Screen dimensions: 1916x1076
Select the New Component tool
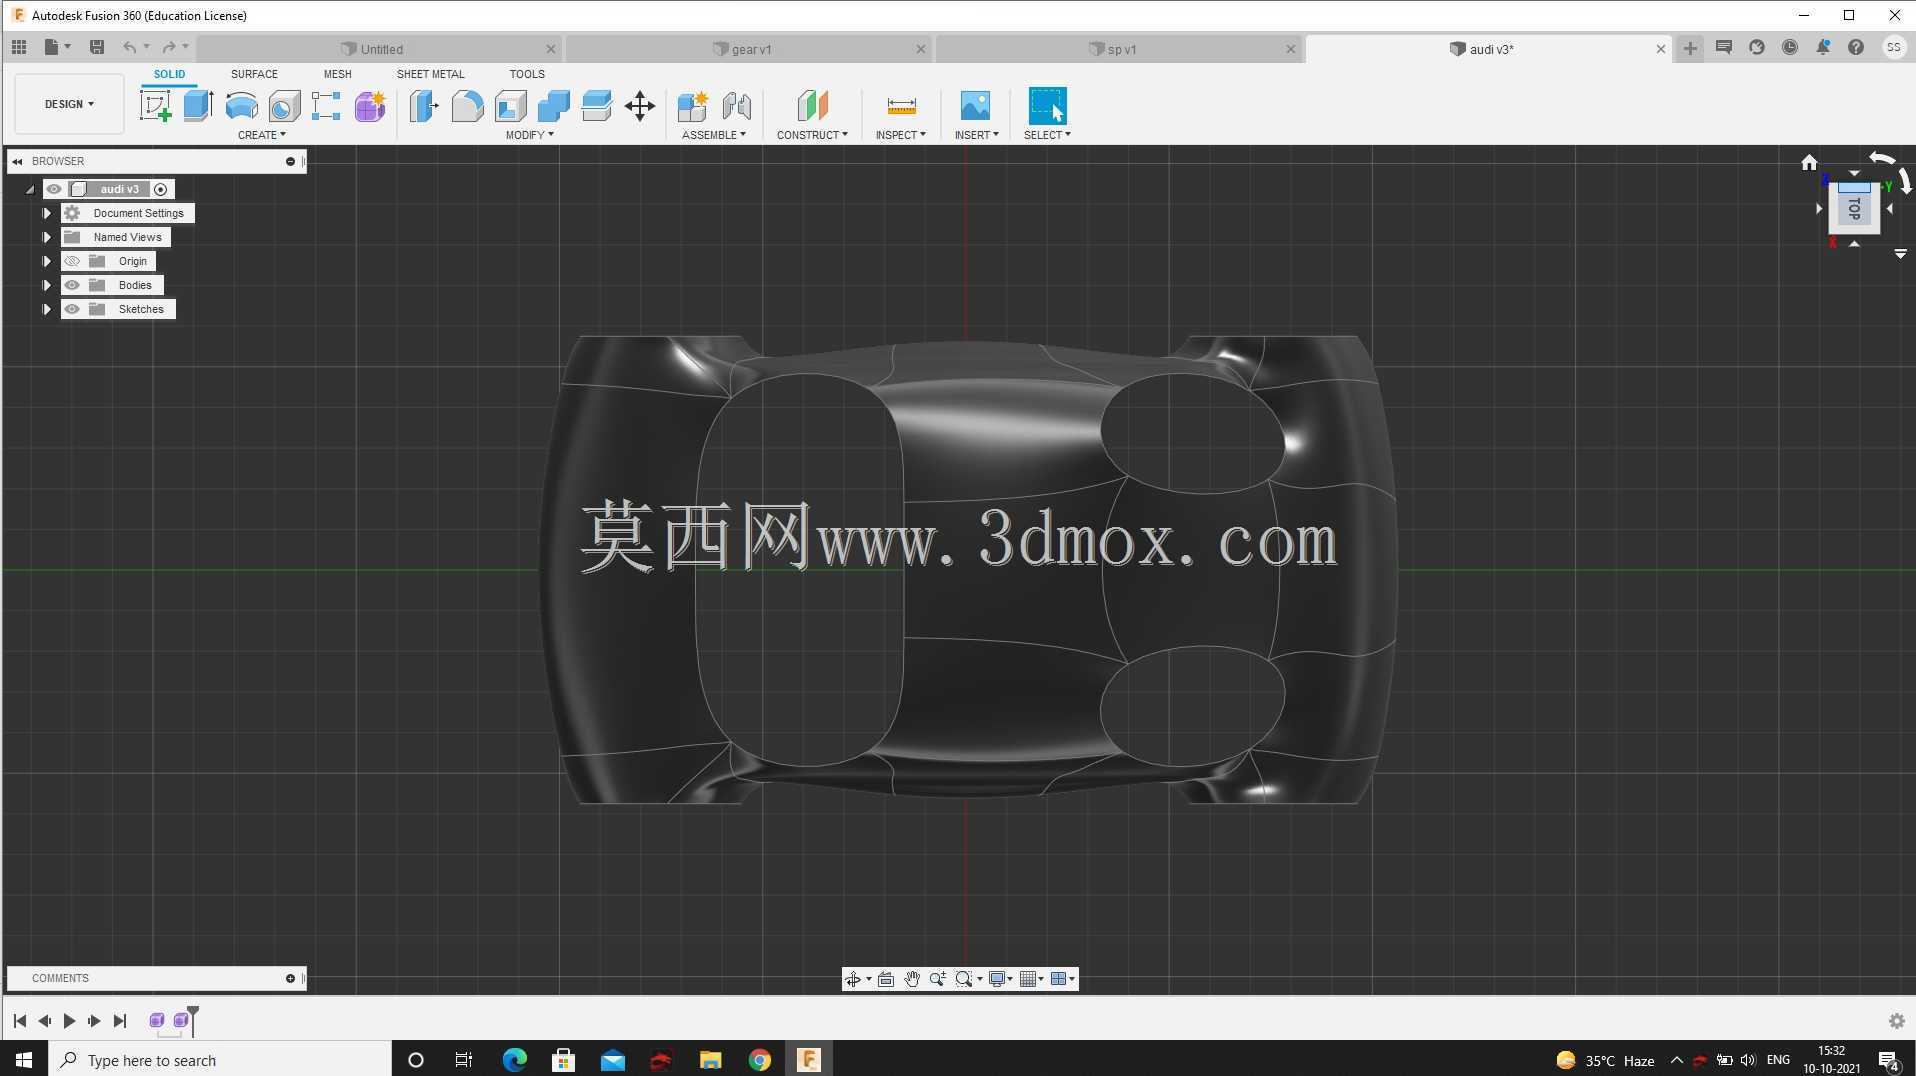click(692, 106)
